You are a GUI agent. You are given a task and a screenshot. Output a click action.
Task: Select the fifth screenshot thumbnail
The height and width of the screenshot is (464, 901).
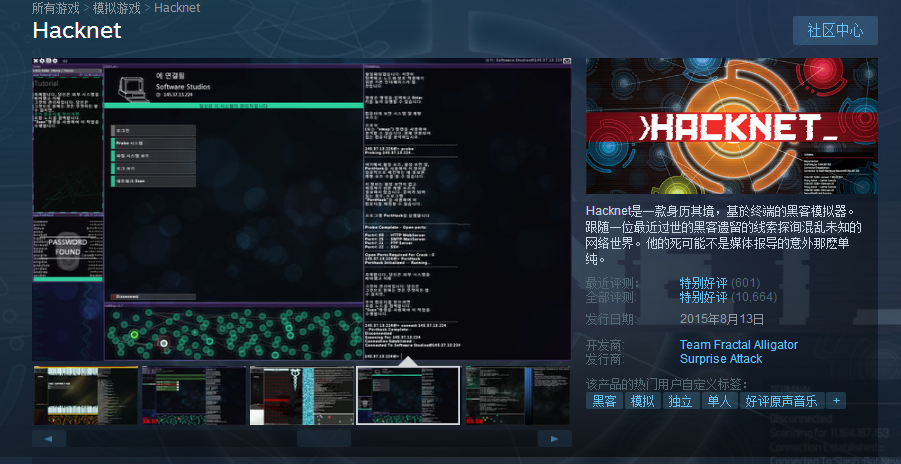point(517,396)
